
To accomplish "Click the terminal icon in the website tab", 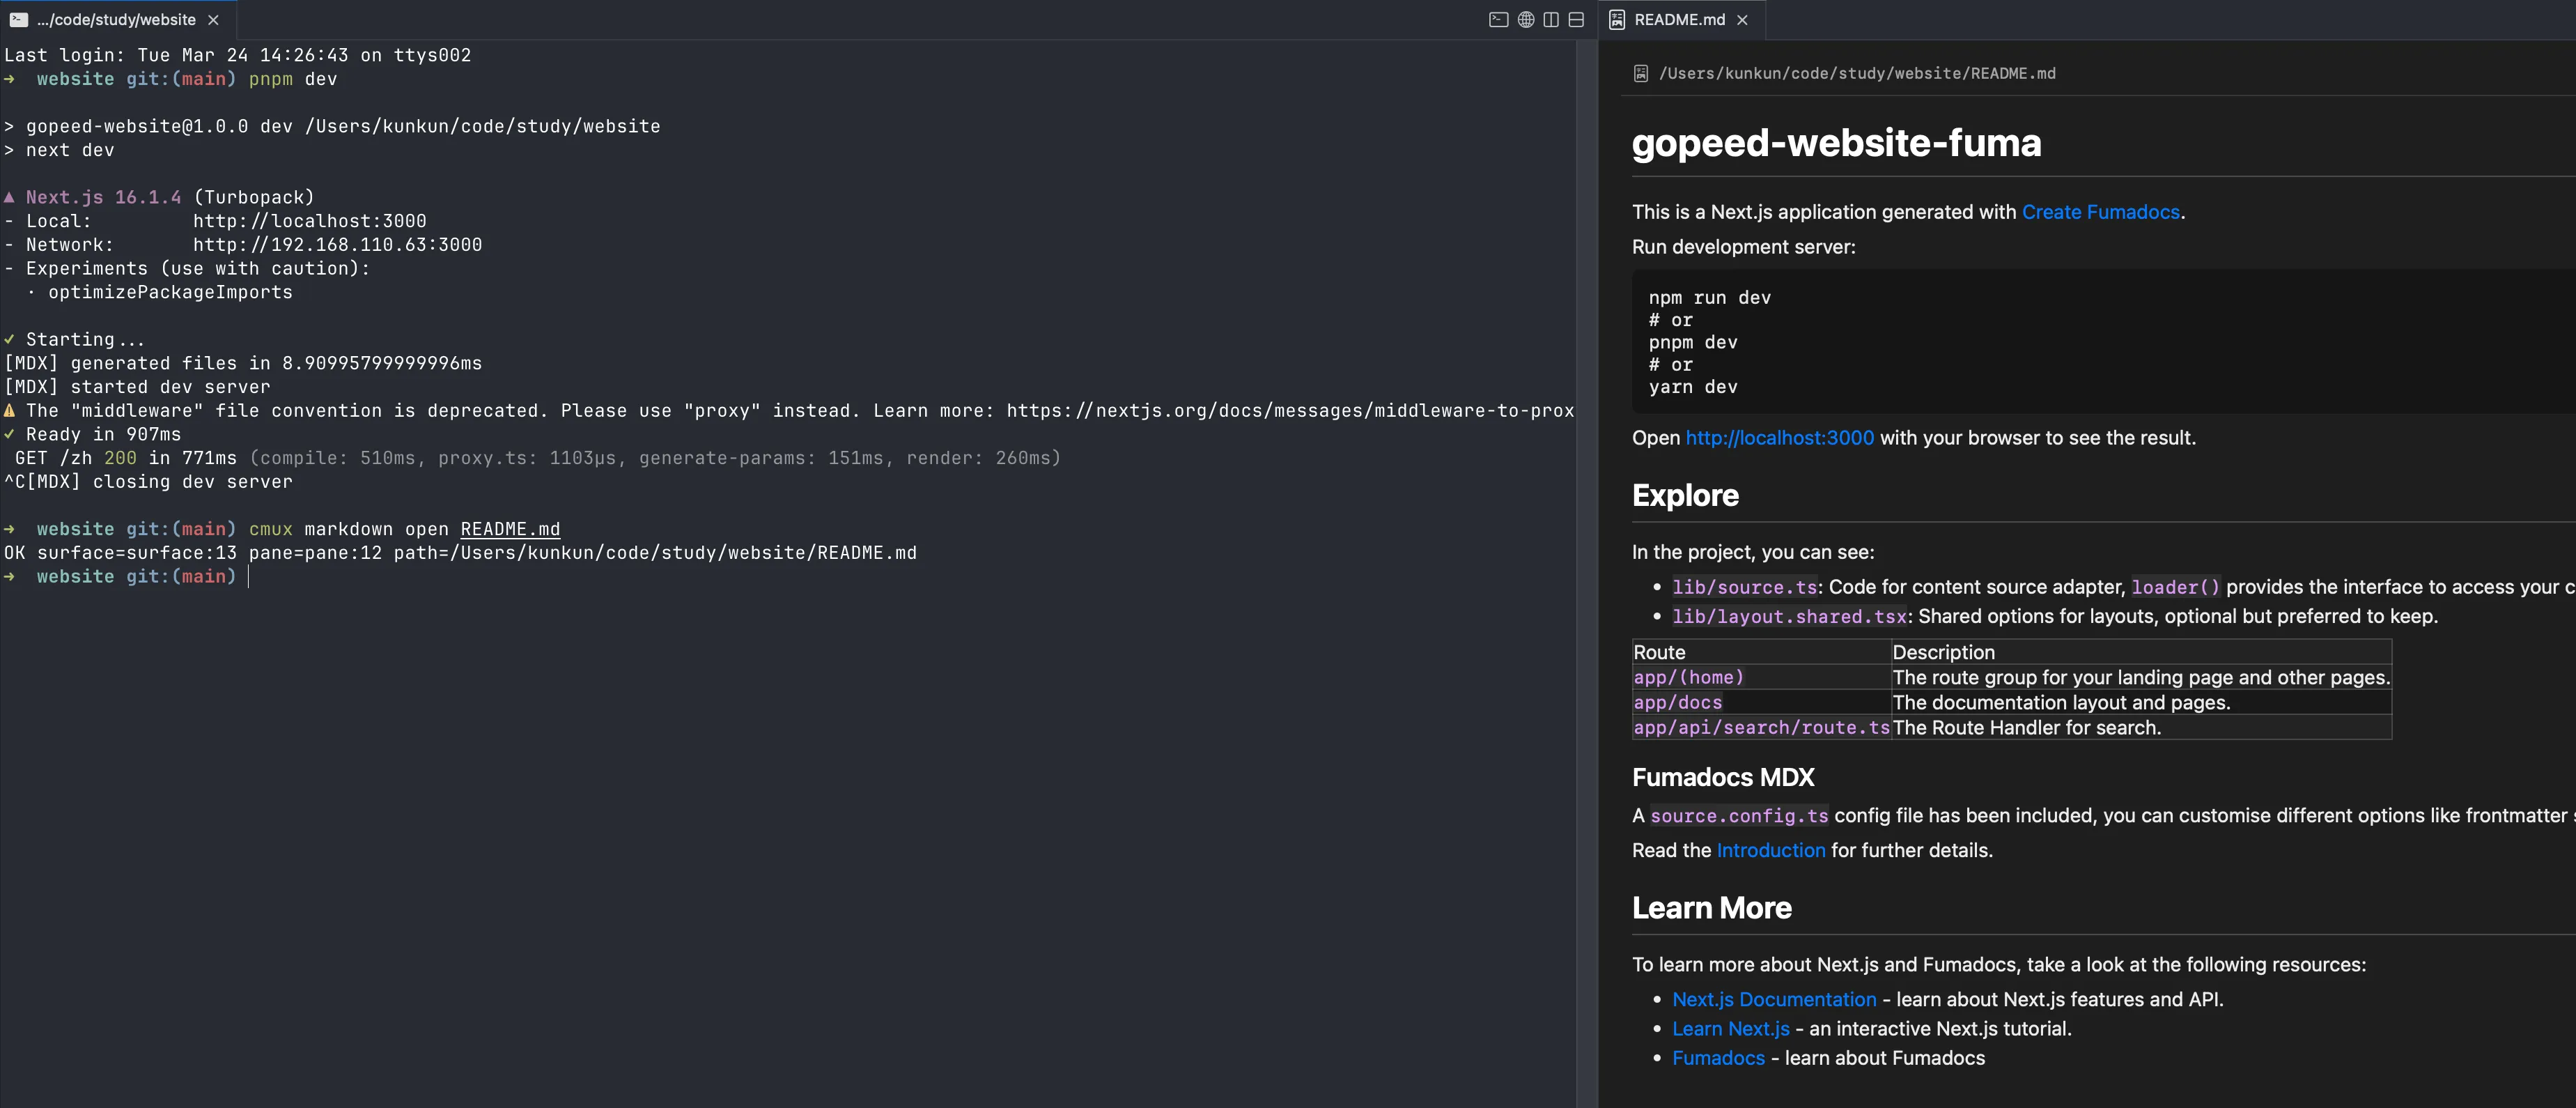I will [18, 20].
